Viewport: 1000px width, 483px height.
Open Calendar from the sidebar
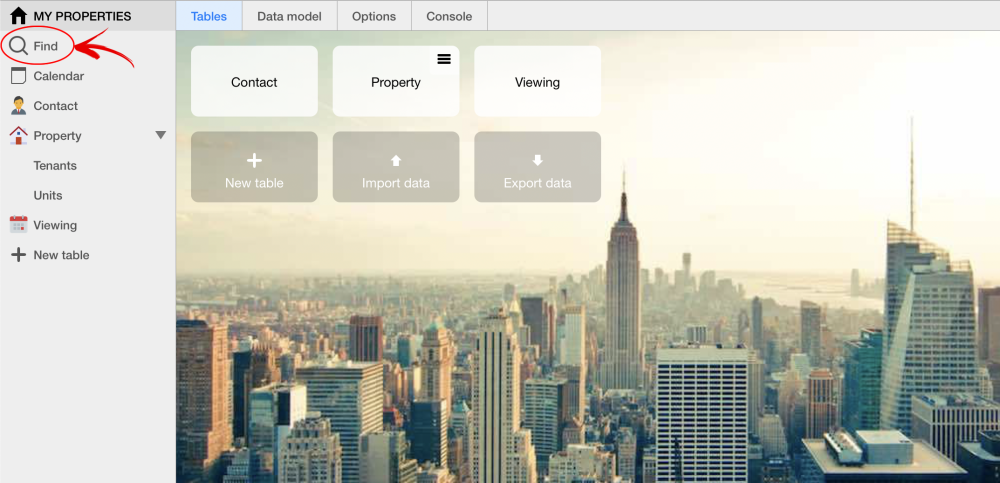(59, 76)
